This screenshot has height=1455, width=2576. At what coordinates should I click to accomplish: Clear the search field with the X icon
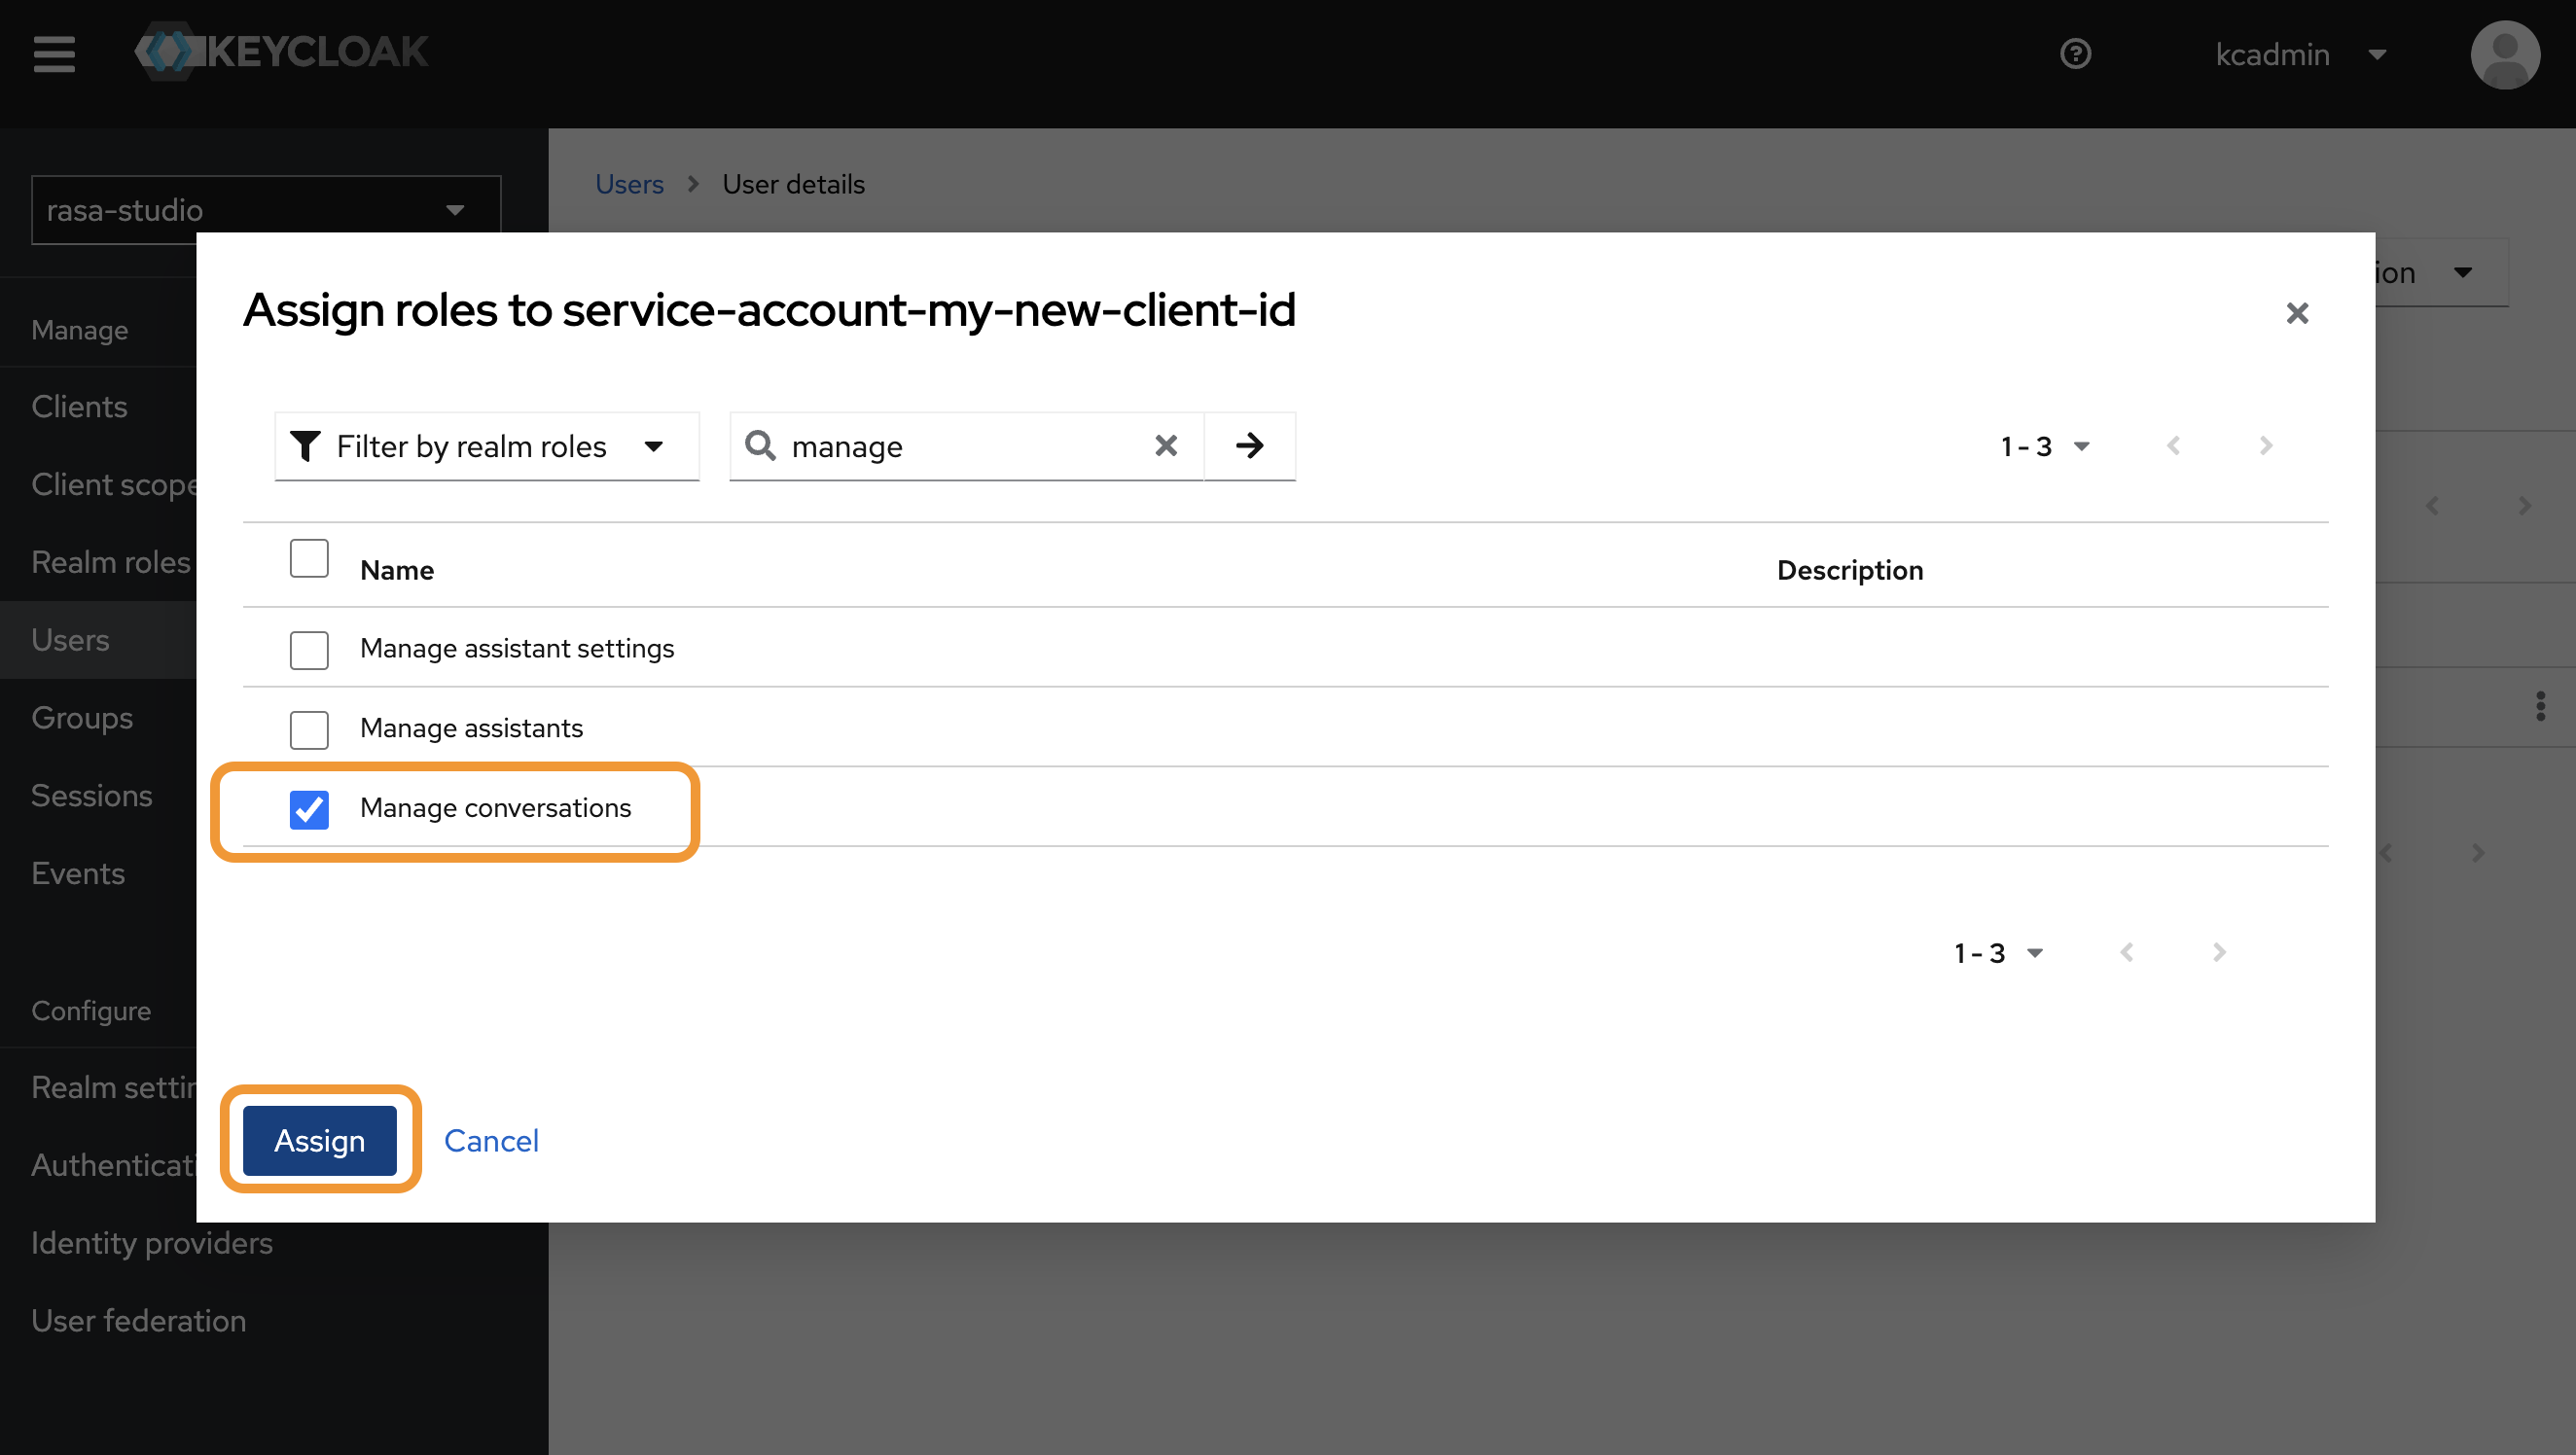pos(1166,446)
